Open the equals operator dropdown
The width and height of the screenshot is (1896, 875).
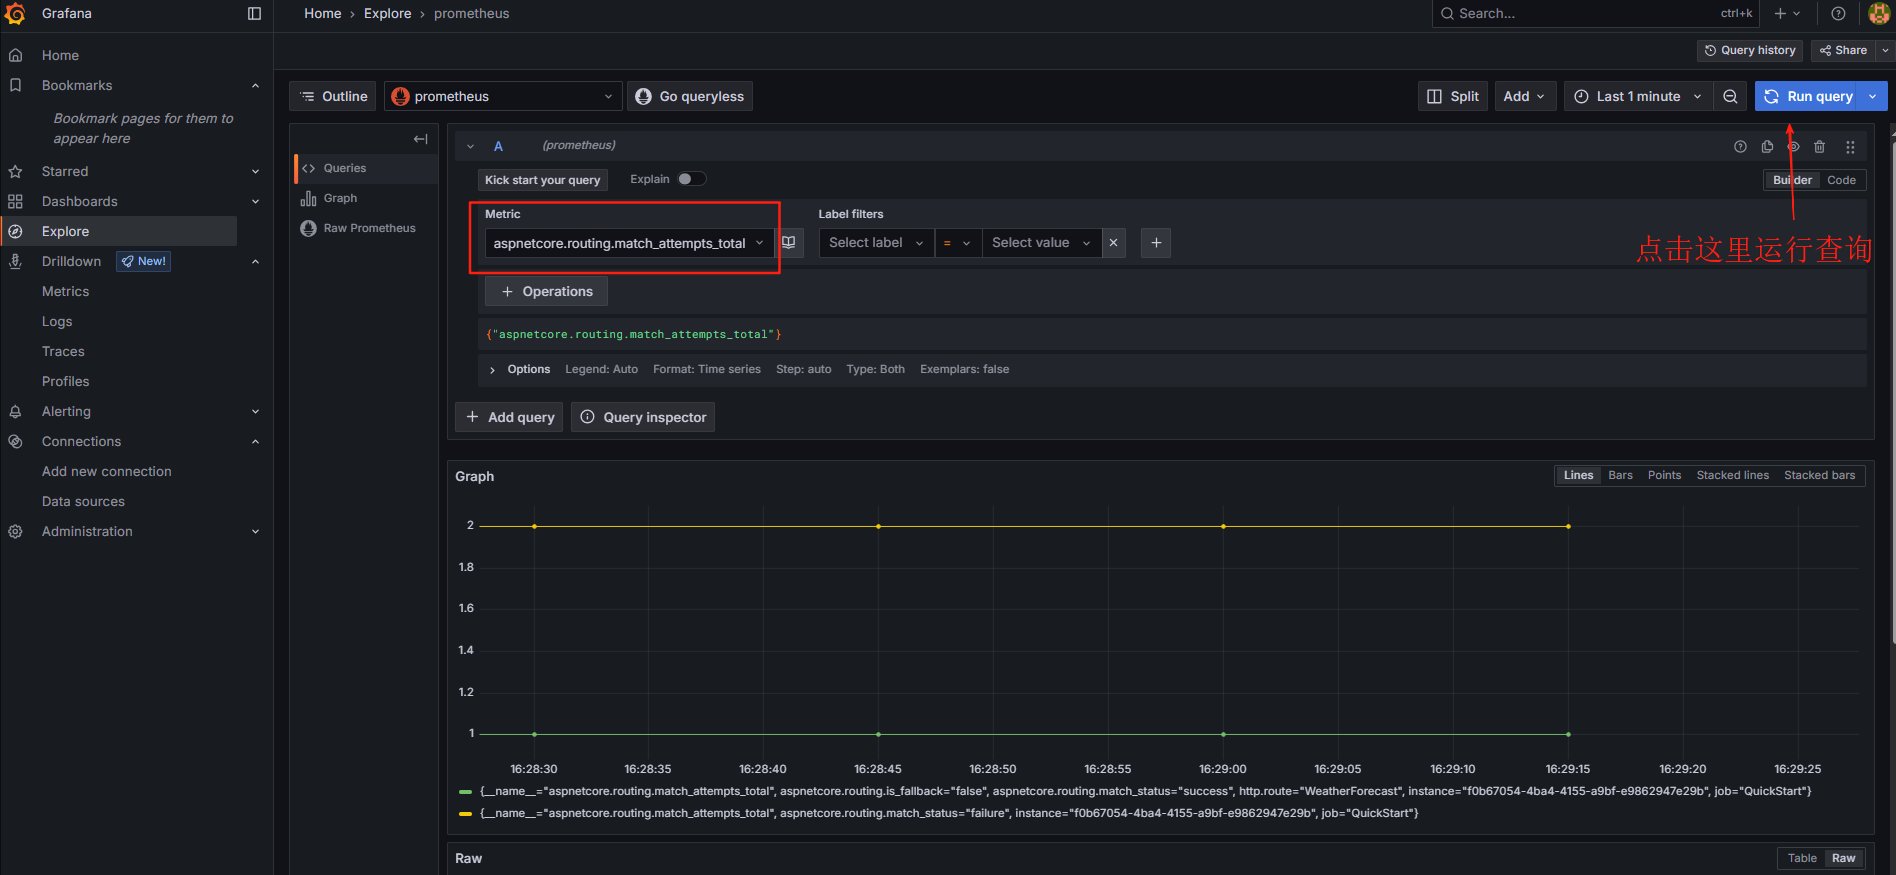pyautogui.click(x=957, y=243)
